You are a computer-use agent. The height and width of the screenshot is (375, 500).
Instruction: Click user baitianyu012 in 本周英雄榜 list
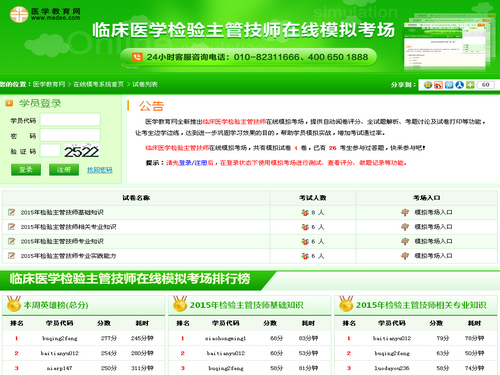[x=60, y=353]
